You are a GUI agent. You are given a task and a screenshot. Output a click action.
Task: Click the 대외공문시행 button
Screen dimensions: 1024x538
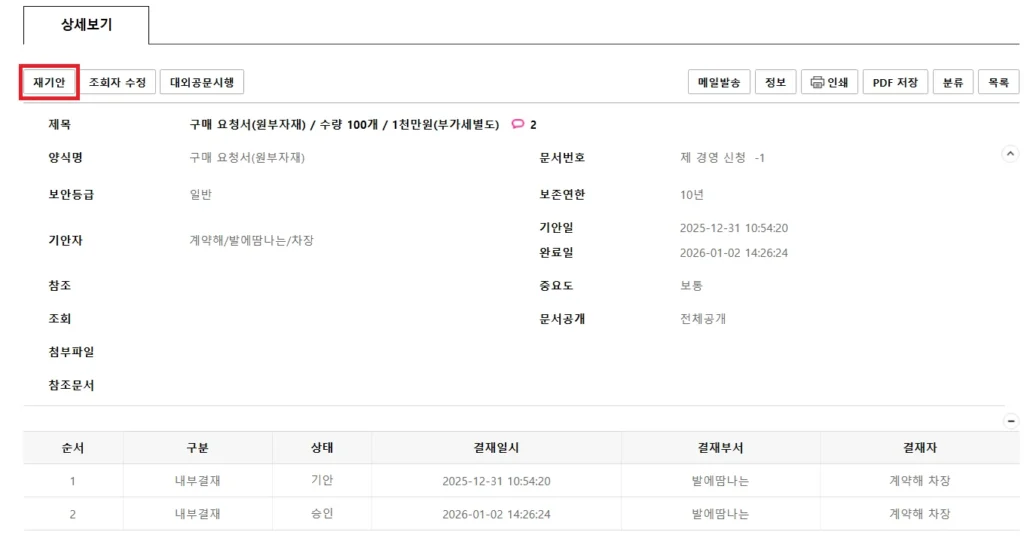[201, 82]
